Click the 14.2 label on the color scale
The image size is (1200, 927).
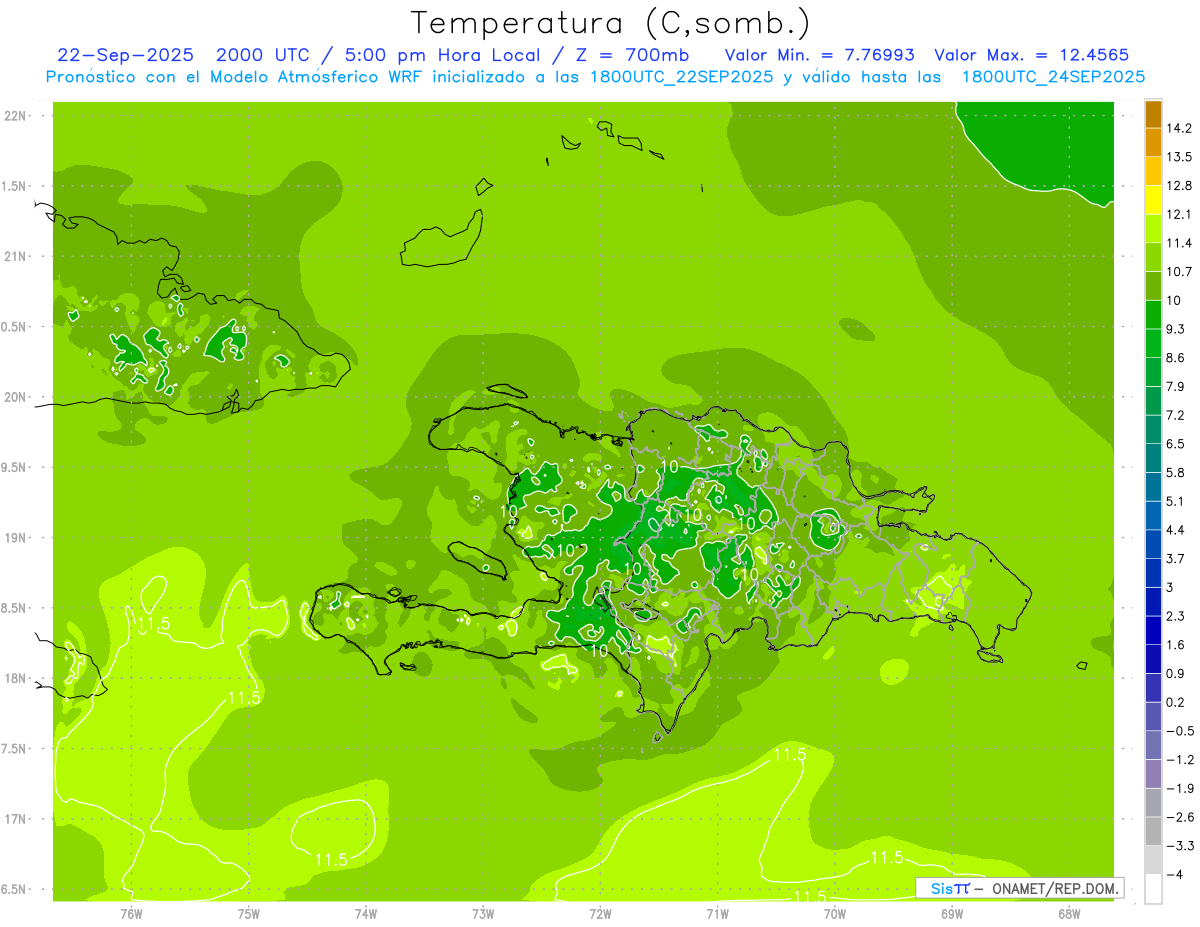(1179, 128)
